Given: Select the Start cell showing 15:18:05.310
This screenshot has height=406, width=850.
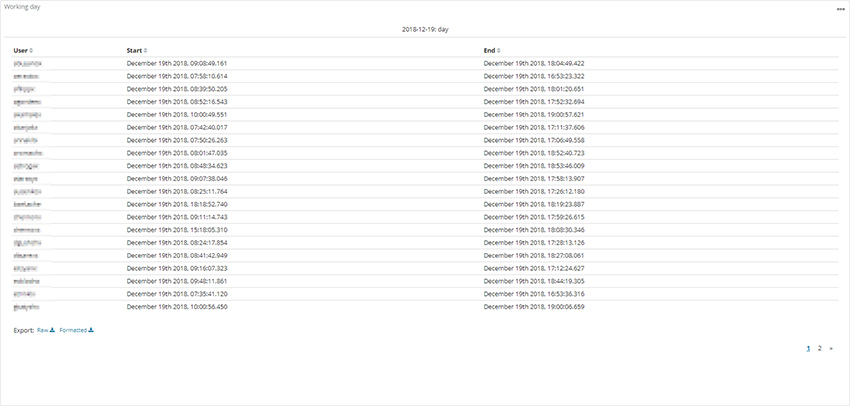Looking at the screenshot, I should [177, 229].
